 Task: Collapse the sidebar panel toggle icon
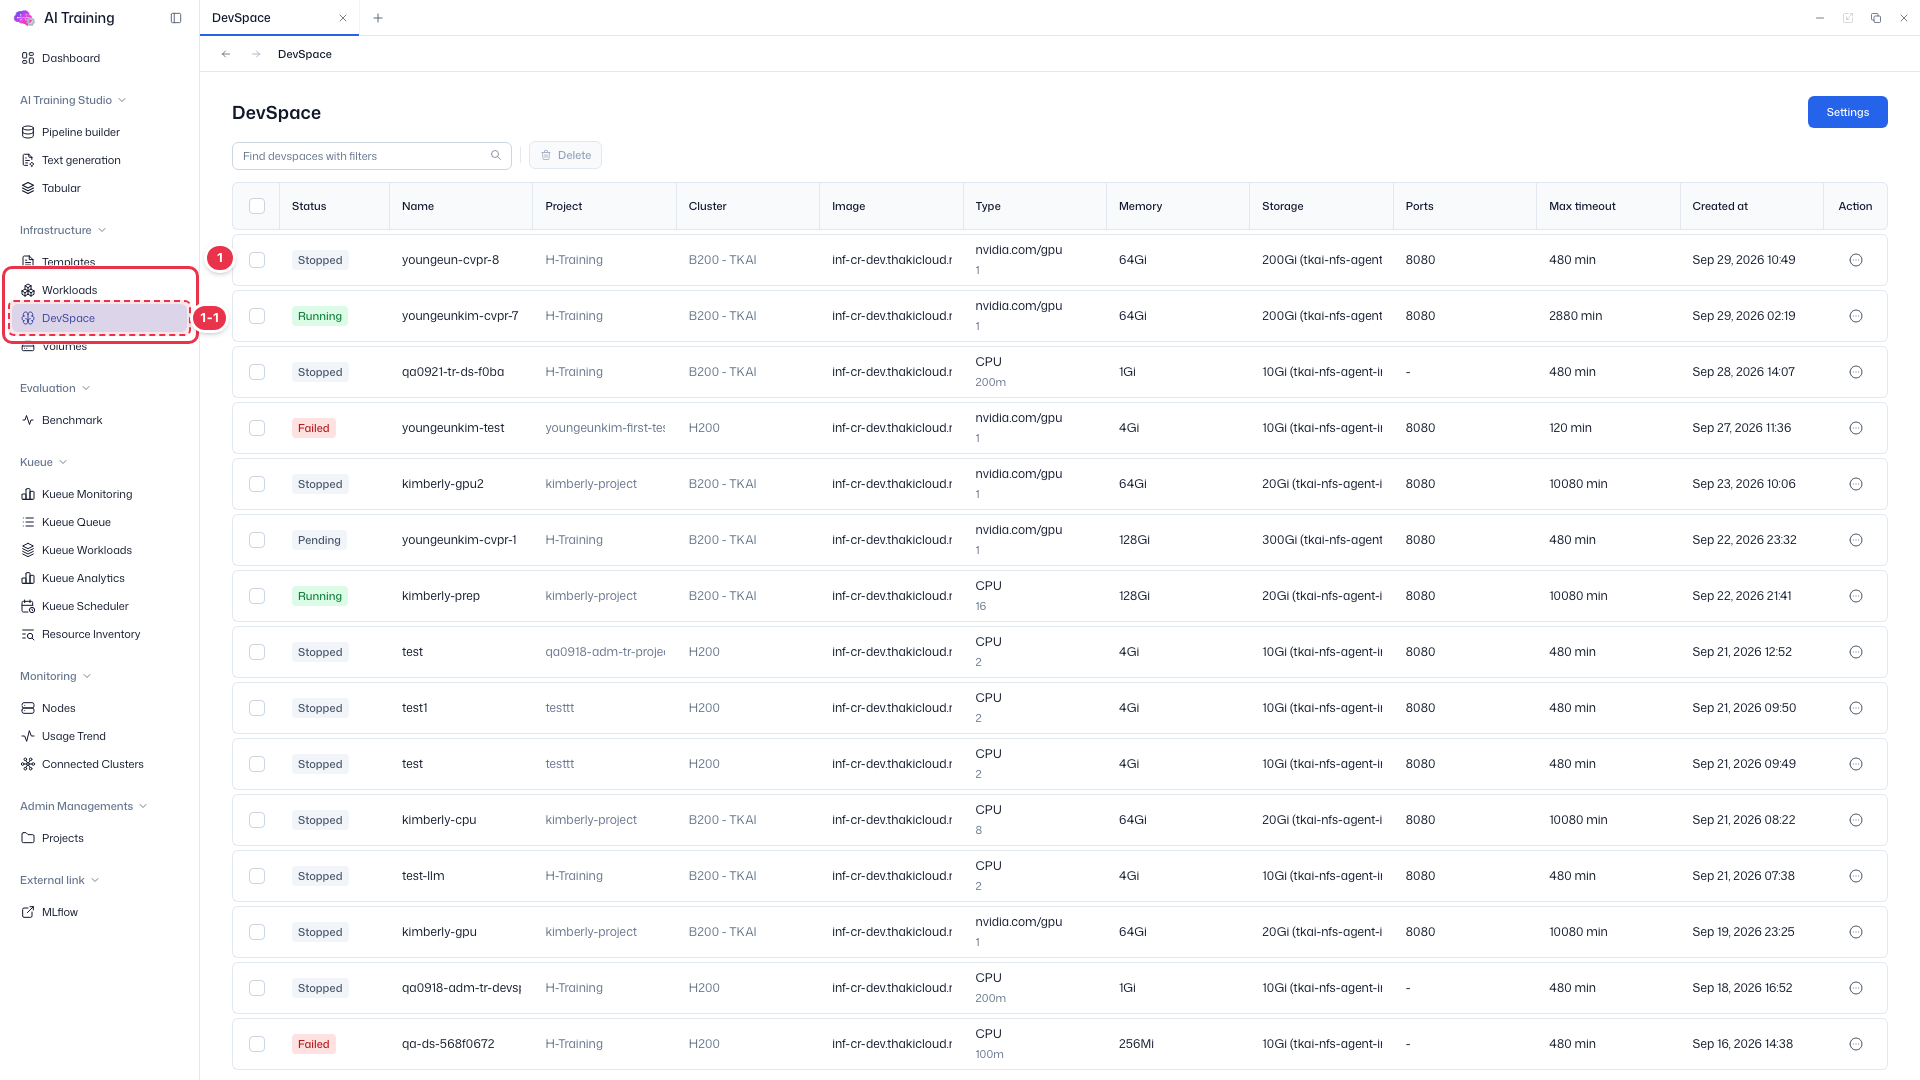click(x=176, y=18)
